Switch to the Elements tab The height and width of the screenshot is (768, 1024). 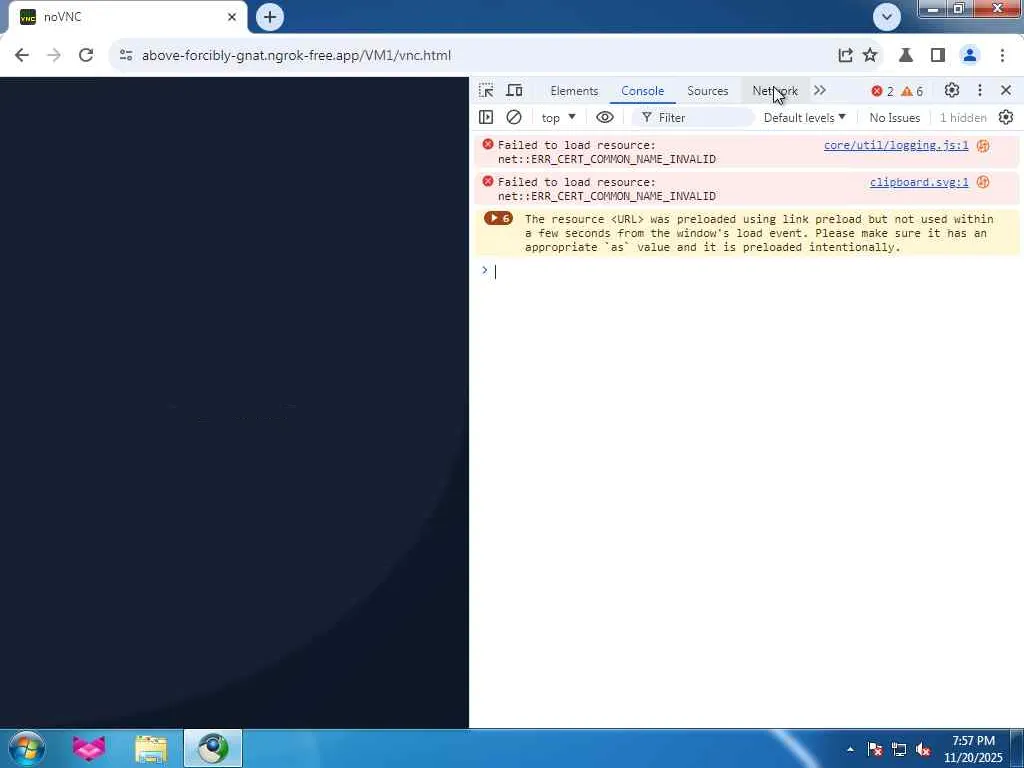(574, 91)
